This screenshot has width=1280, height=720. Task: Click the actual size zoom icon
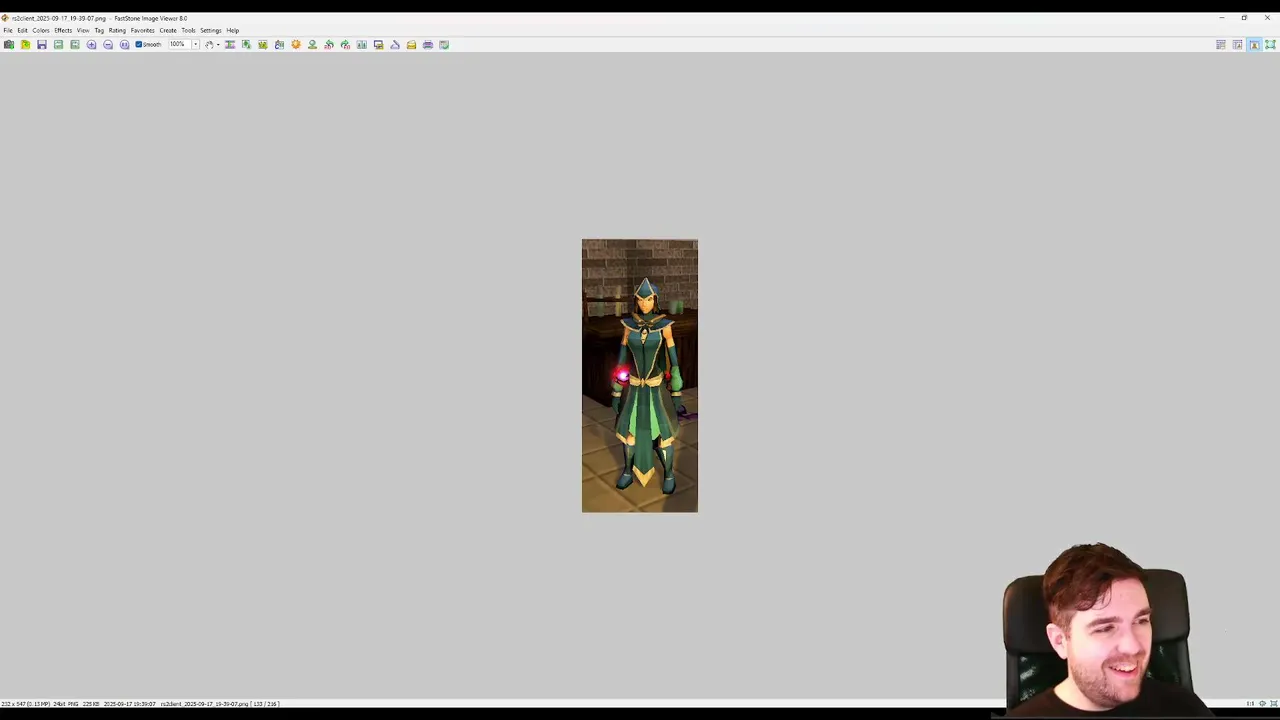pyautogui.click(x=124, y=44)
